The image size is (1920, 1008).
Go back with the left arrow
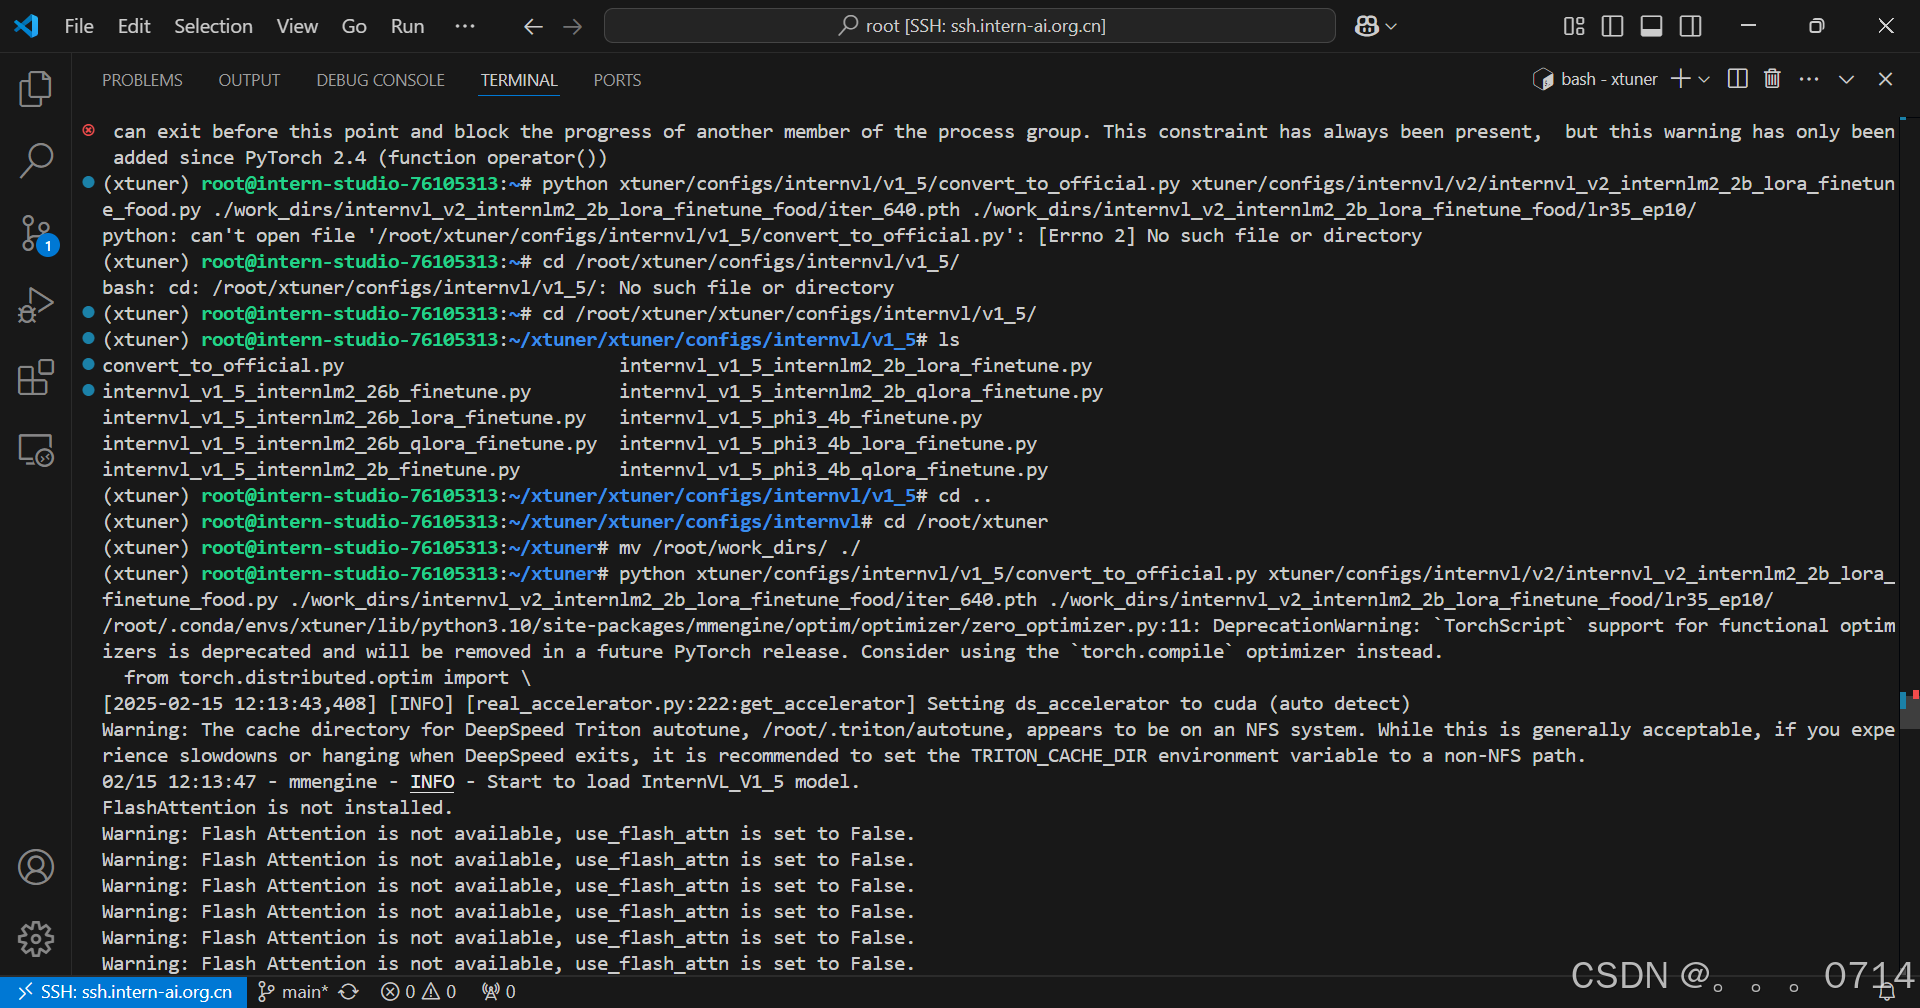pyautogui.click(x=533, y=26)
